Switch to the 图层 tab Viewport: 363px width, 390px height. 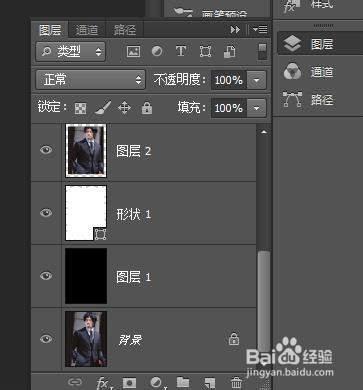coord(50,30)
